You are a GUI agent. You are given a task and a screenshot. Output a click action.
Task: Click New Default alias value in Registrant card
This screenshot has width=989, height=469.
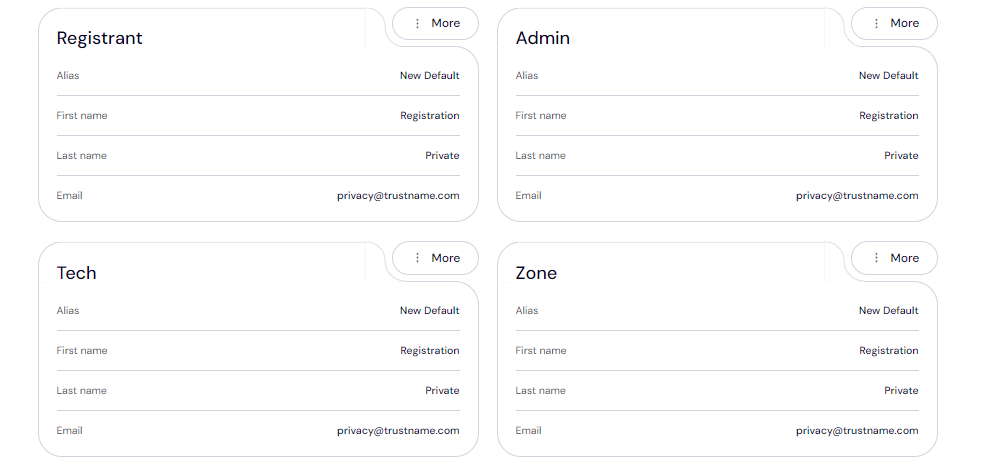tap(429, 76)
